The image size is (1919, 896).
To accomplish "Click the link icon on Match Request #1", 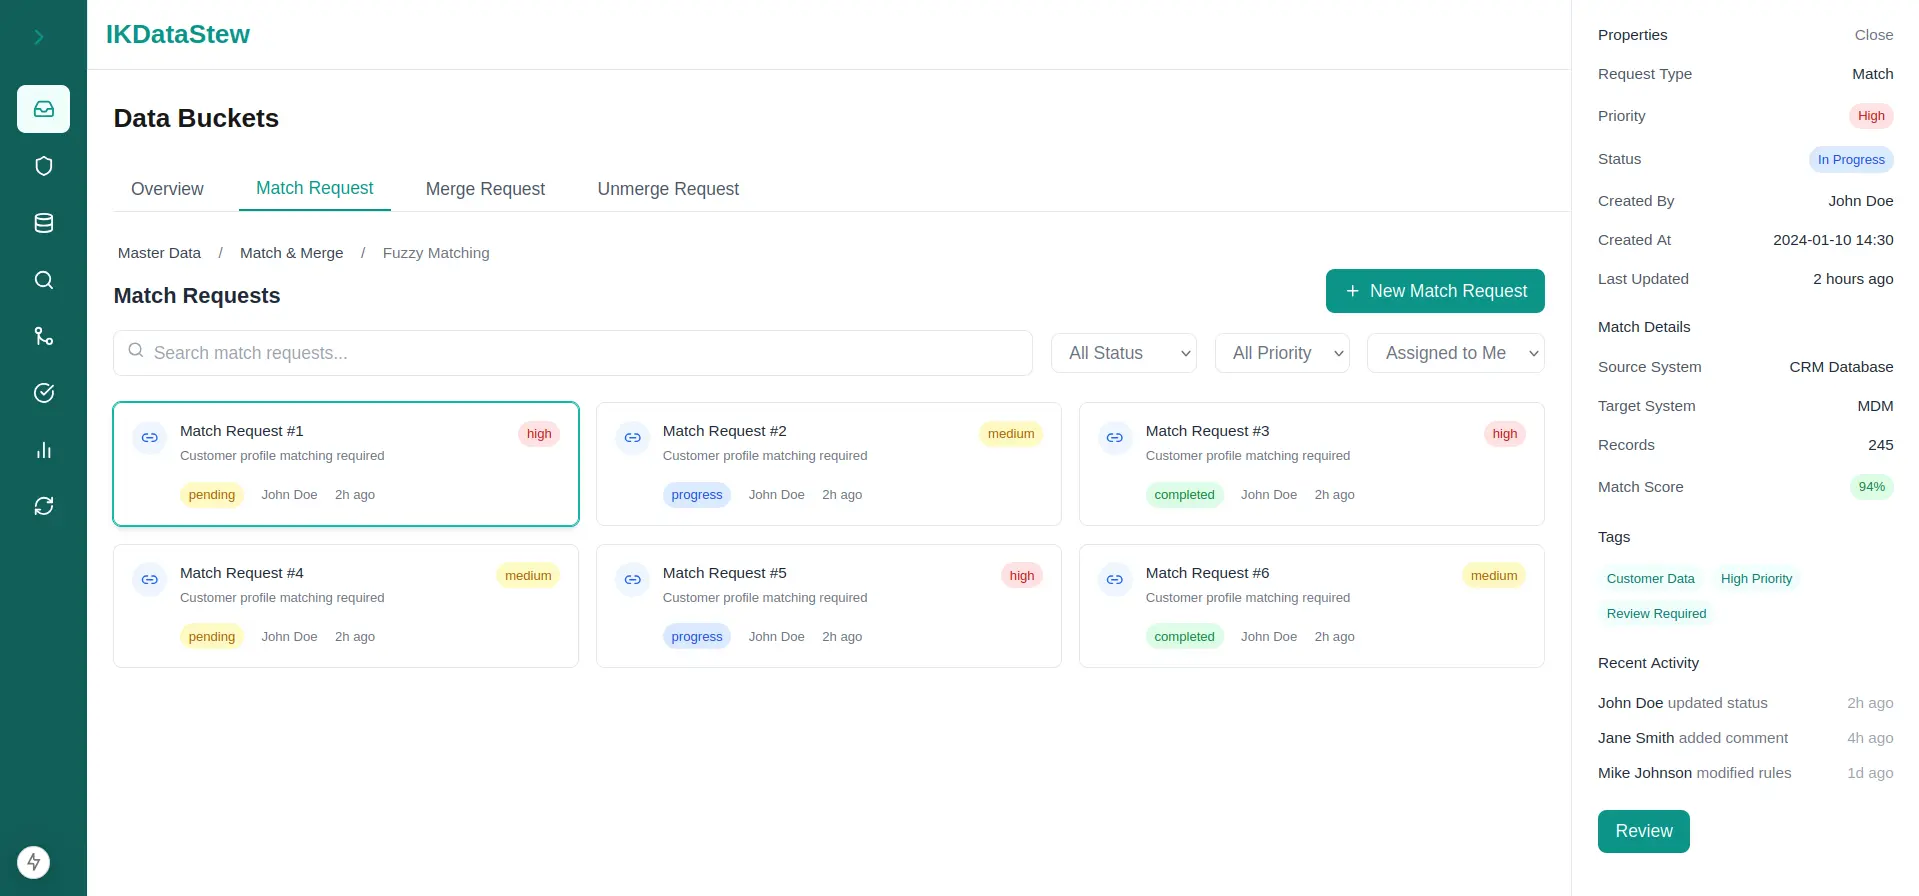I will [149, 437].
